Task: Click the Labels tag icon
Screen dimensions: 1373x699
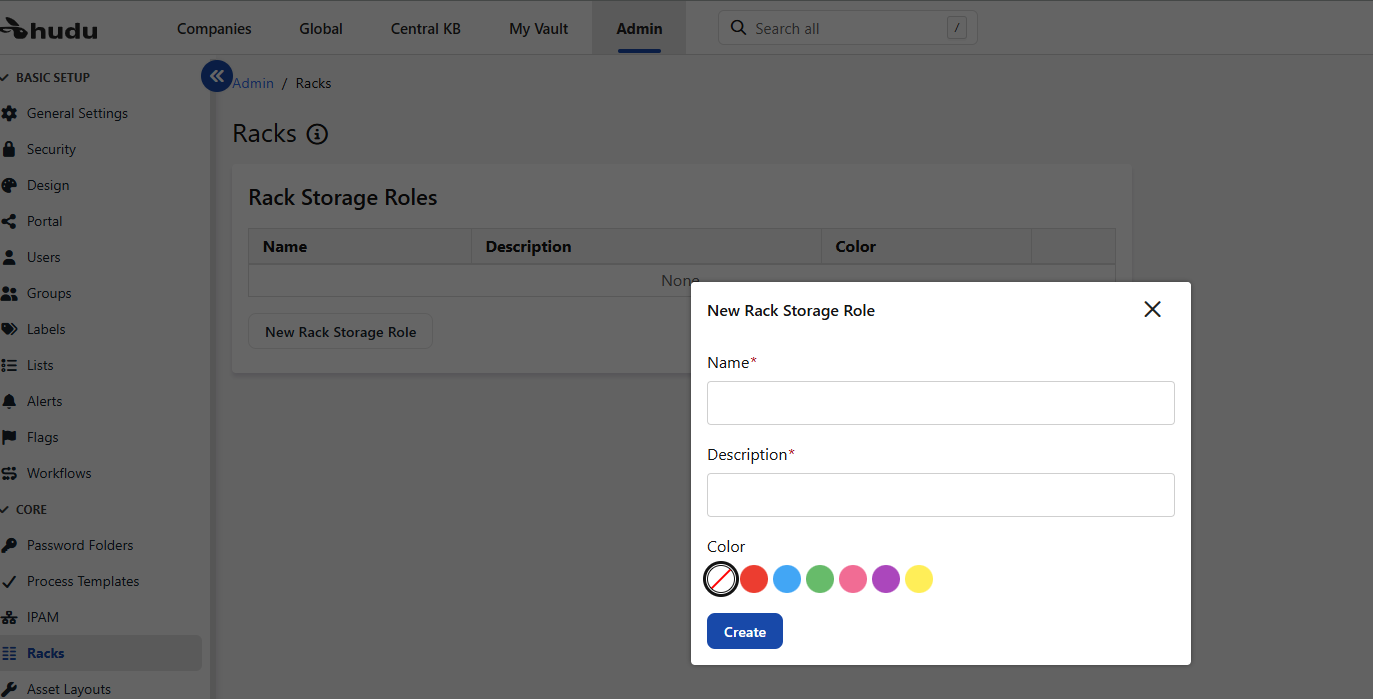Action: coord(9,329)
